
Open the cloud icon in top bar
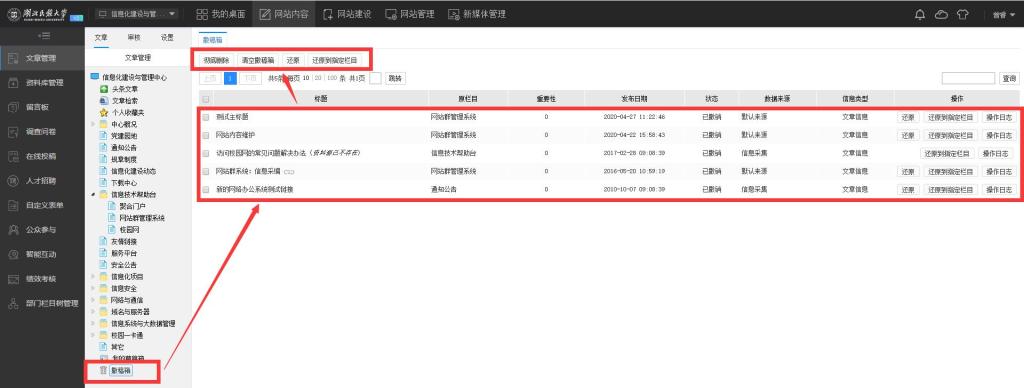pos(941,14)
